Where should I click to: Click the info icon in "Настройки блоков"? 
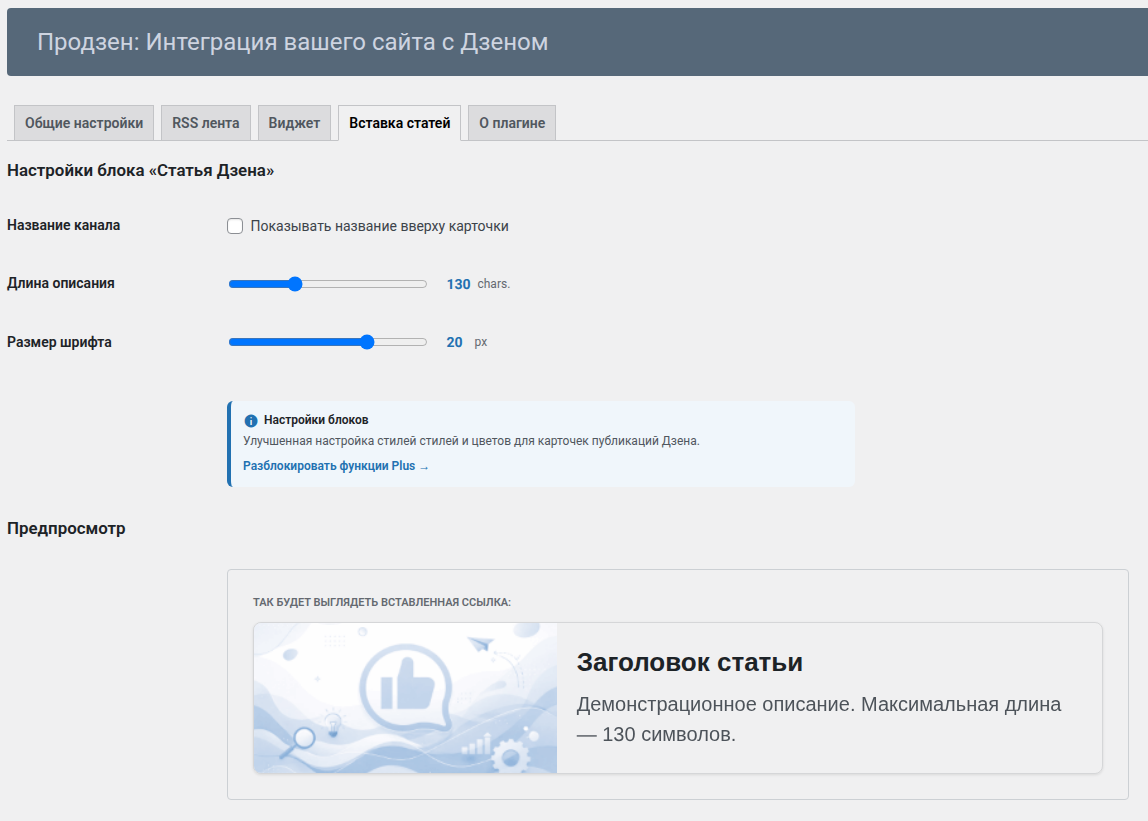point(250,422)
